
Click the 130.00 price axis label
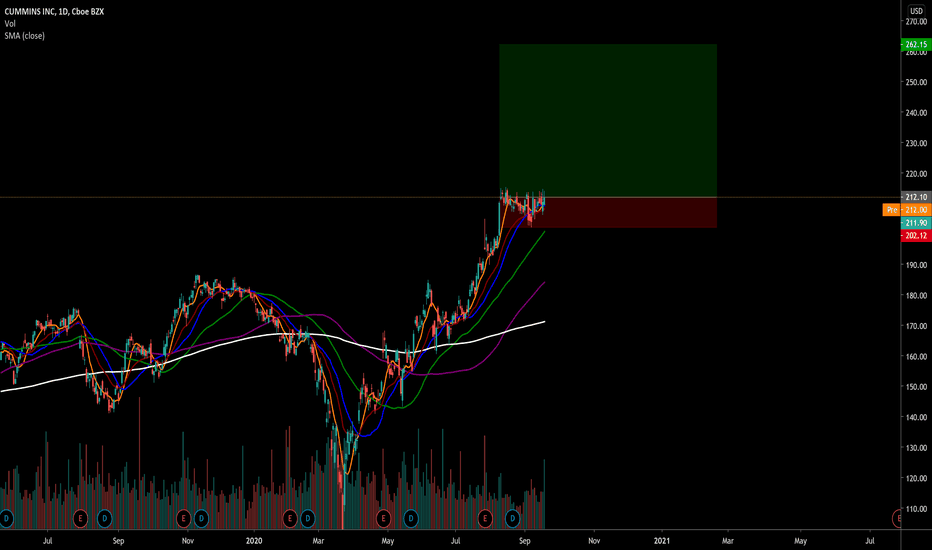[916, 448]
